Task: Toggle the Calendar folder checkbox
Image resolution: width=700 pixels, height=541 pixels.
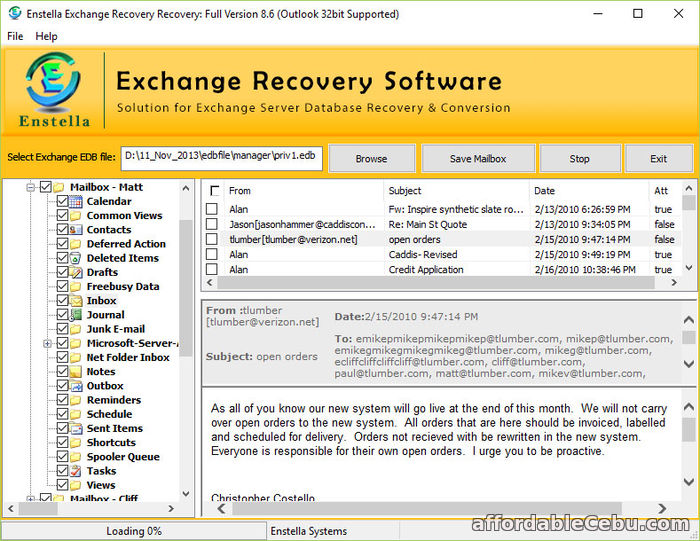Action: (63, 201)
